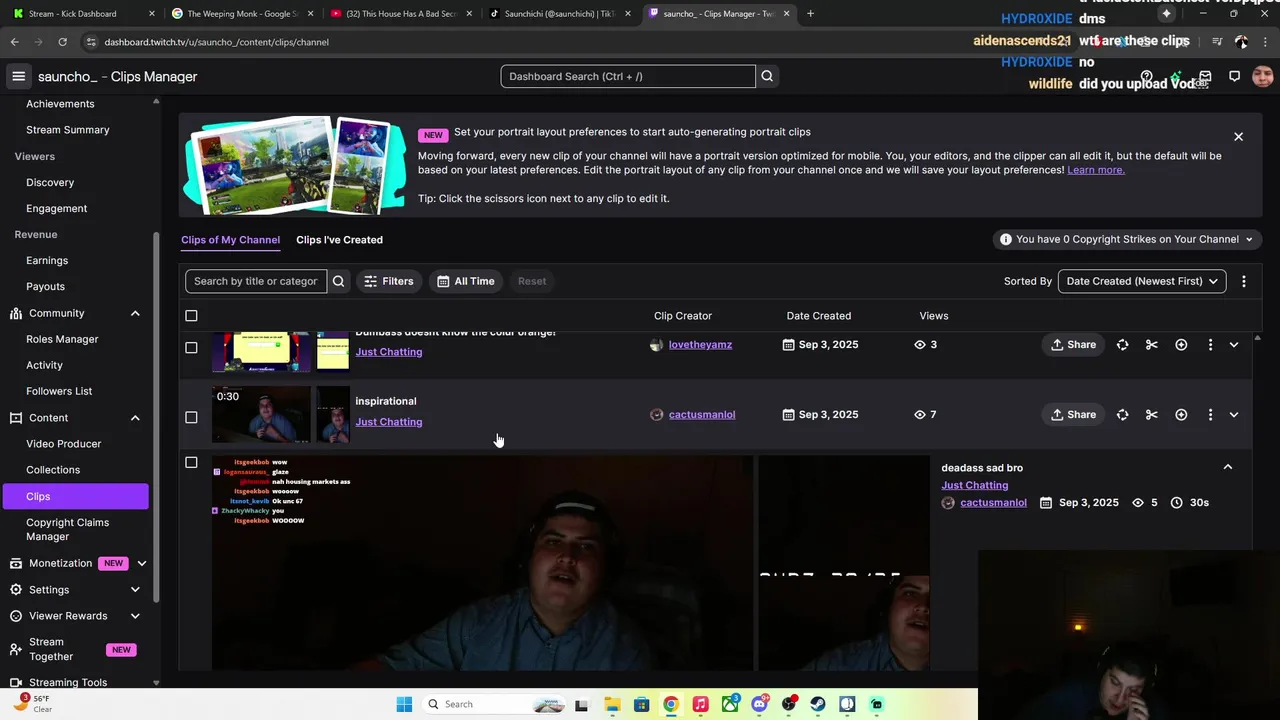Open Windows Start menu
Screen dimensions: 1280x720
404,704
